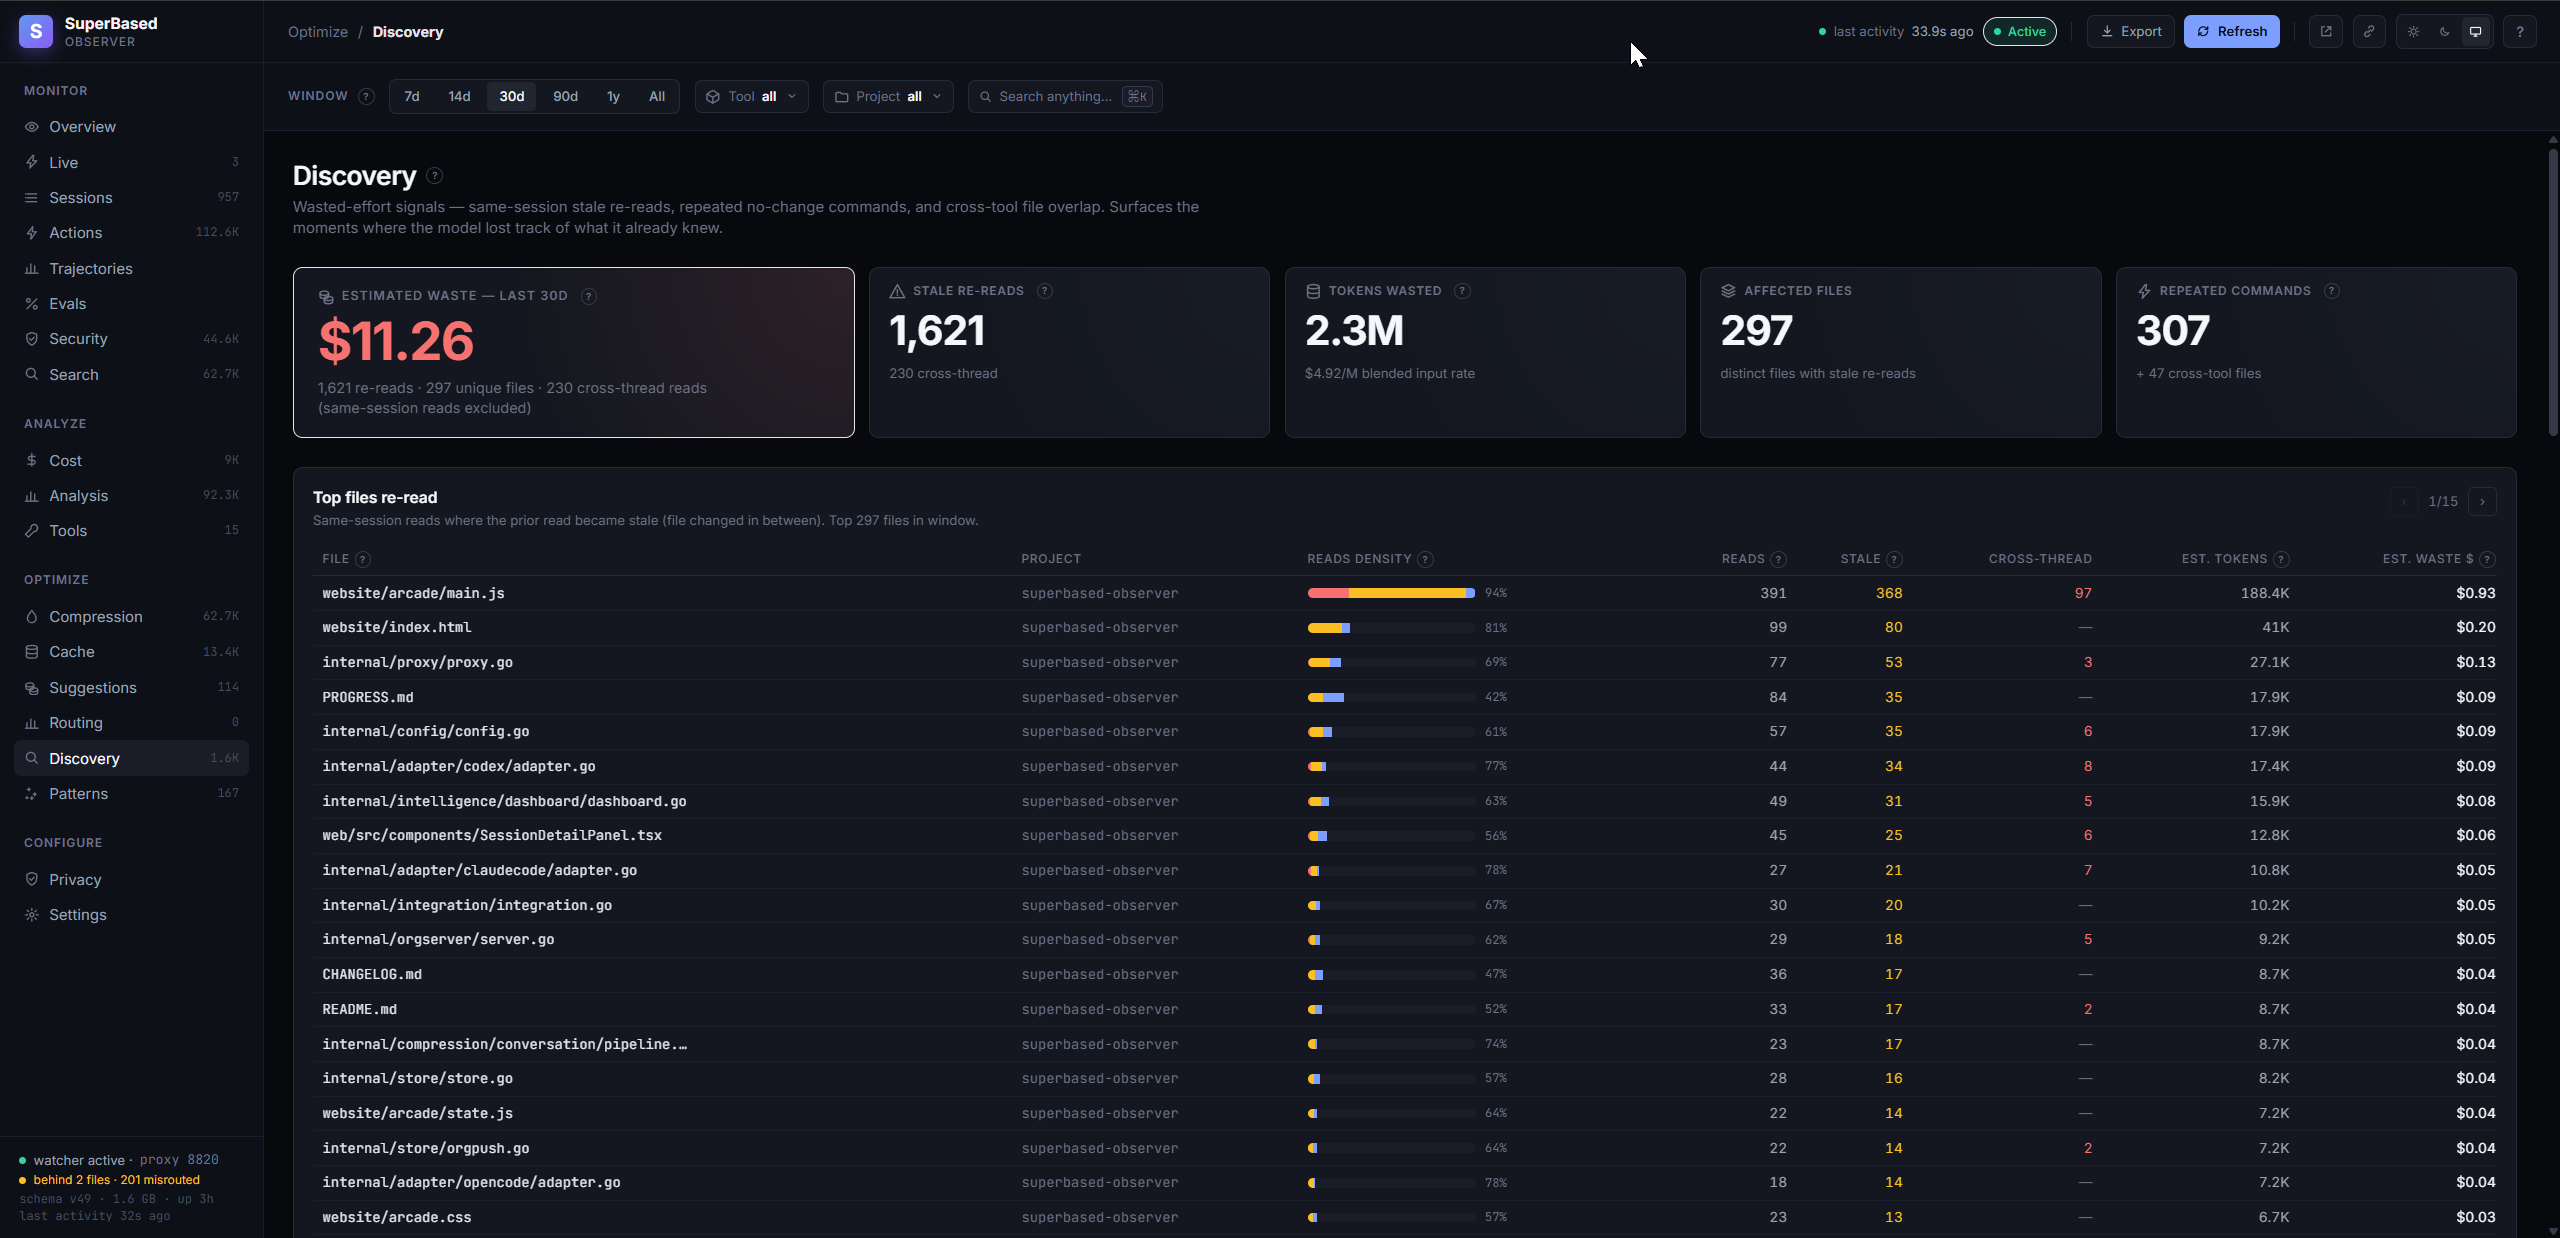Click help icon beside FILE column header

pyautogui.click(x=363, y=559)
